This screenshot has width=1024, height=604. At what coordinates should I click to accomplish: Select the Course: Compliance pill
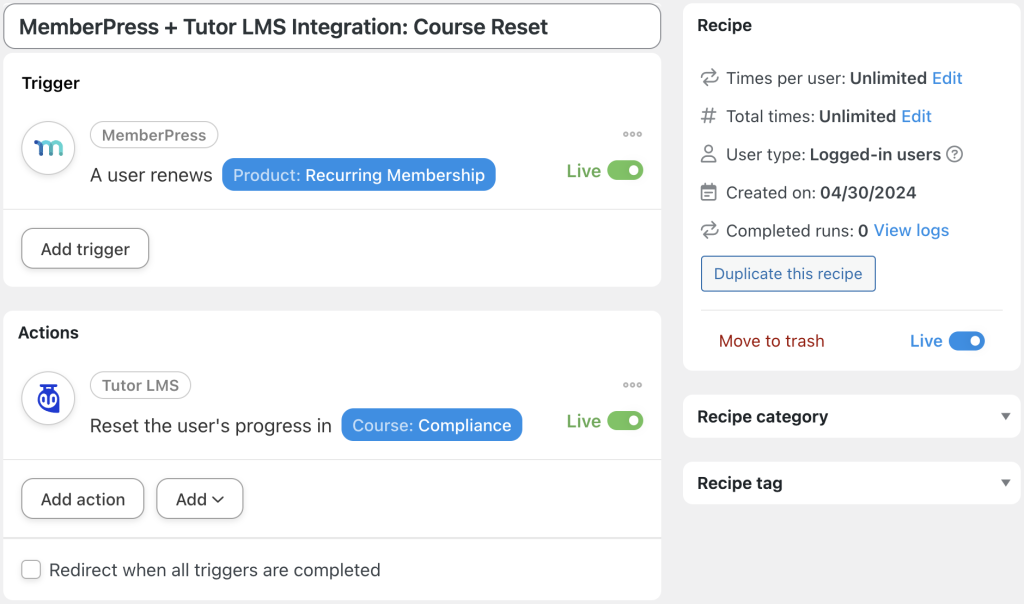click(431, 424)
